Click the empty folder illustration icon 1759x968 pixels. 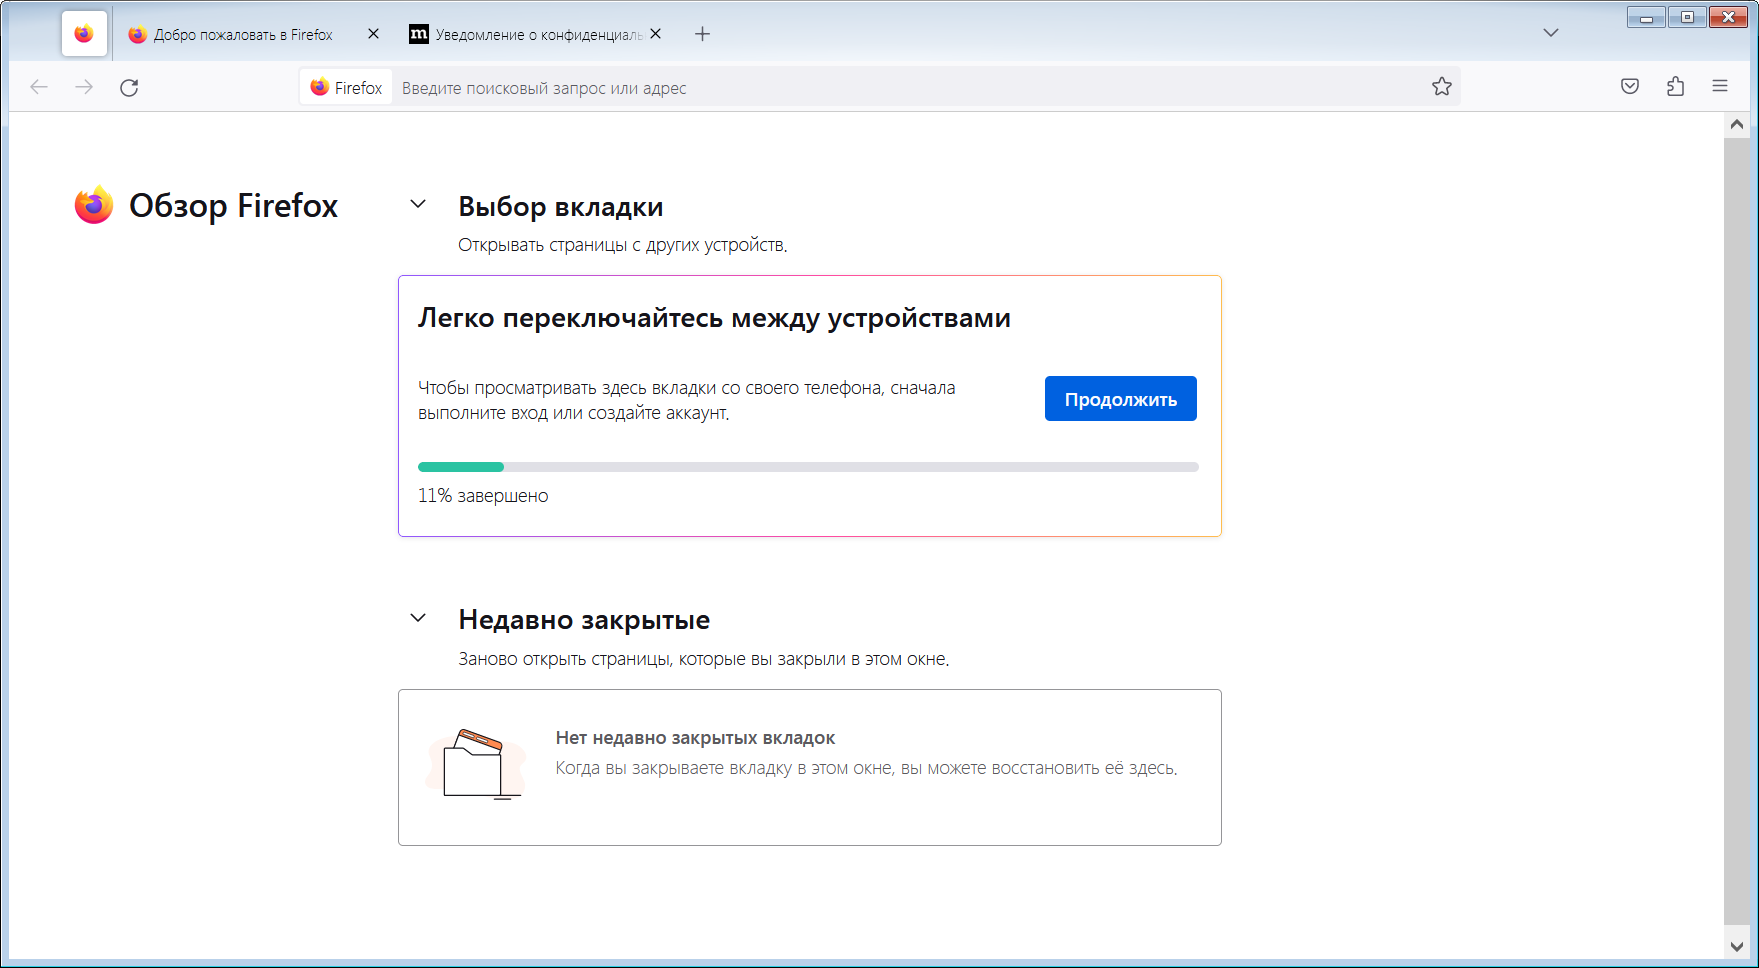(x=476, y=765)
